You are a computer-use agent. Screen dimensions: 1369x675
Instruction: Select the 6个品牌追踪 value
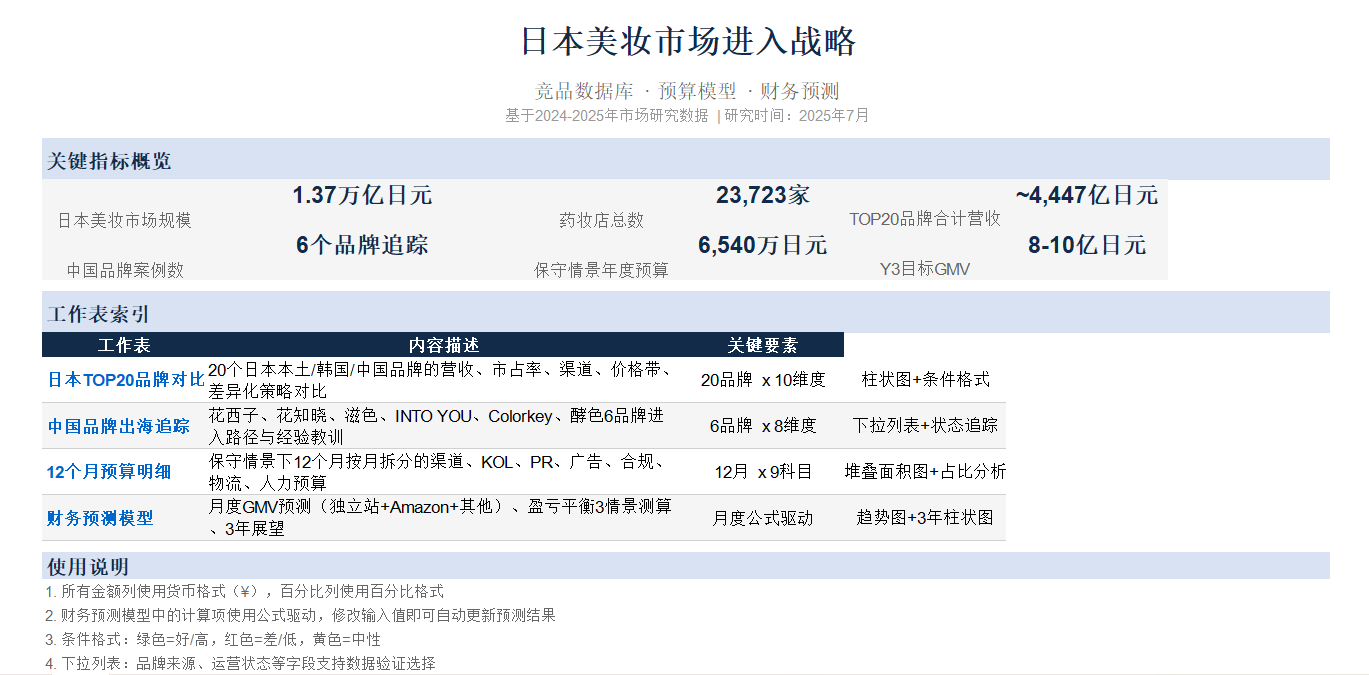(362, 245)
